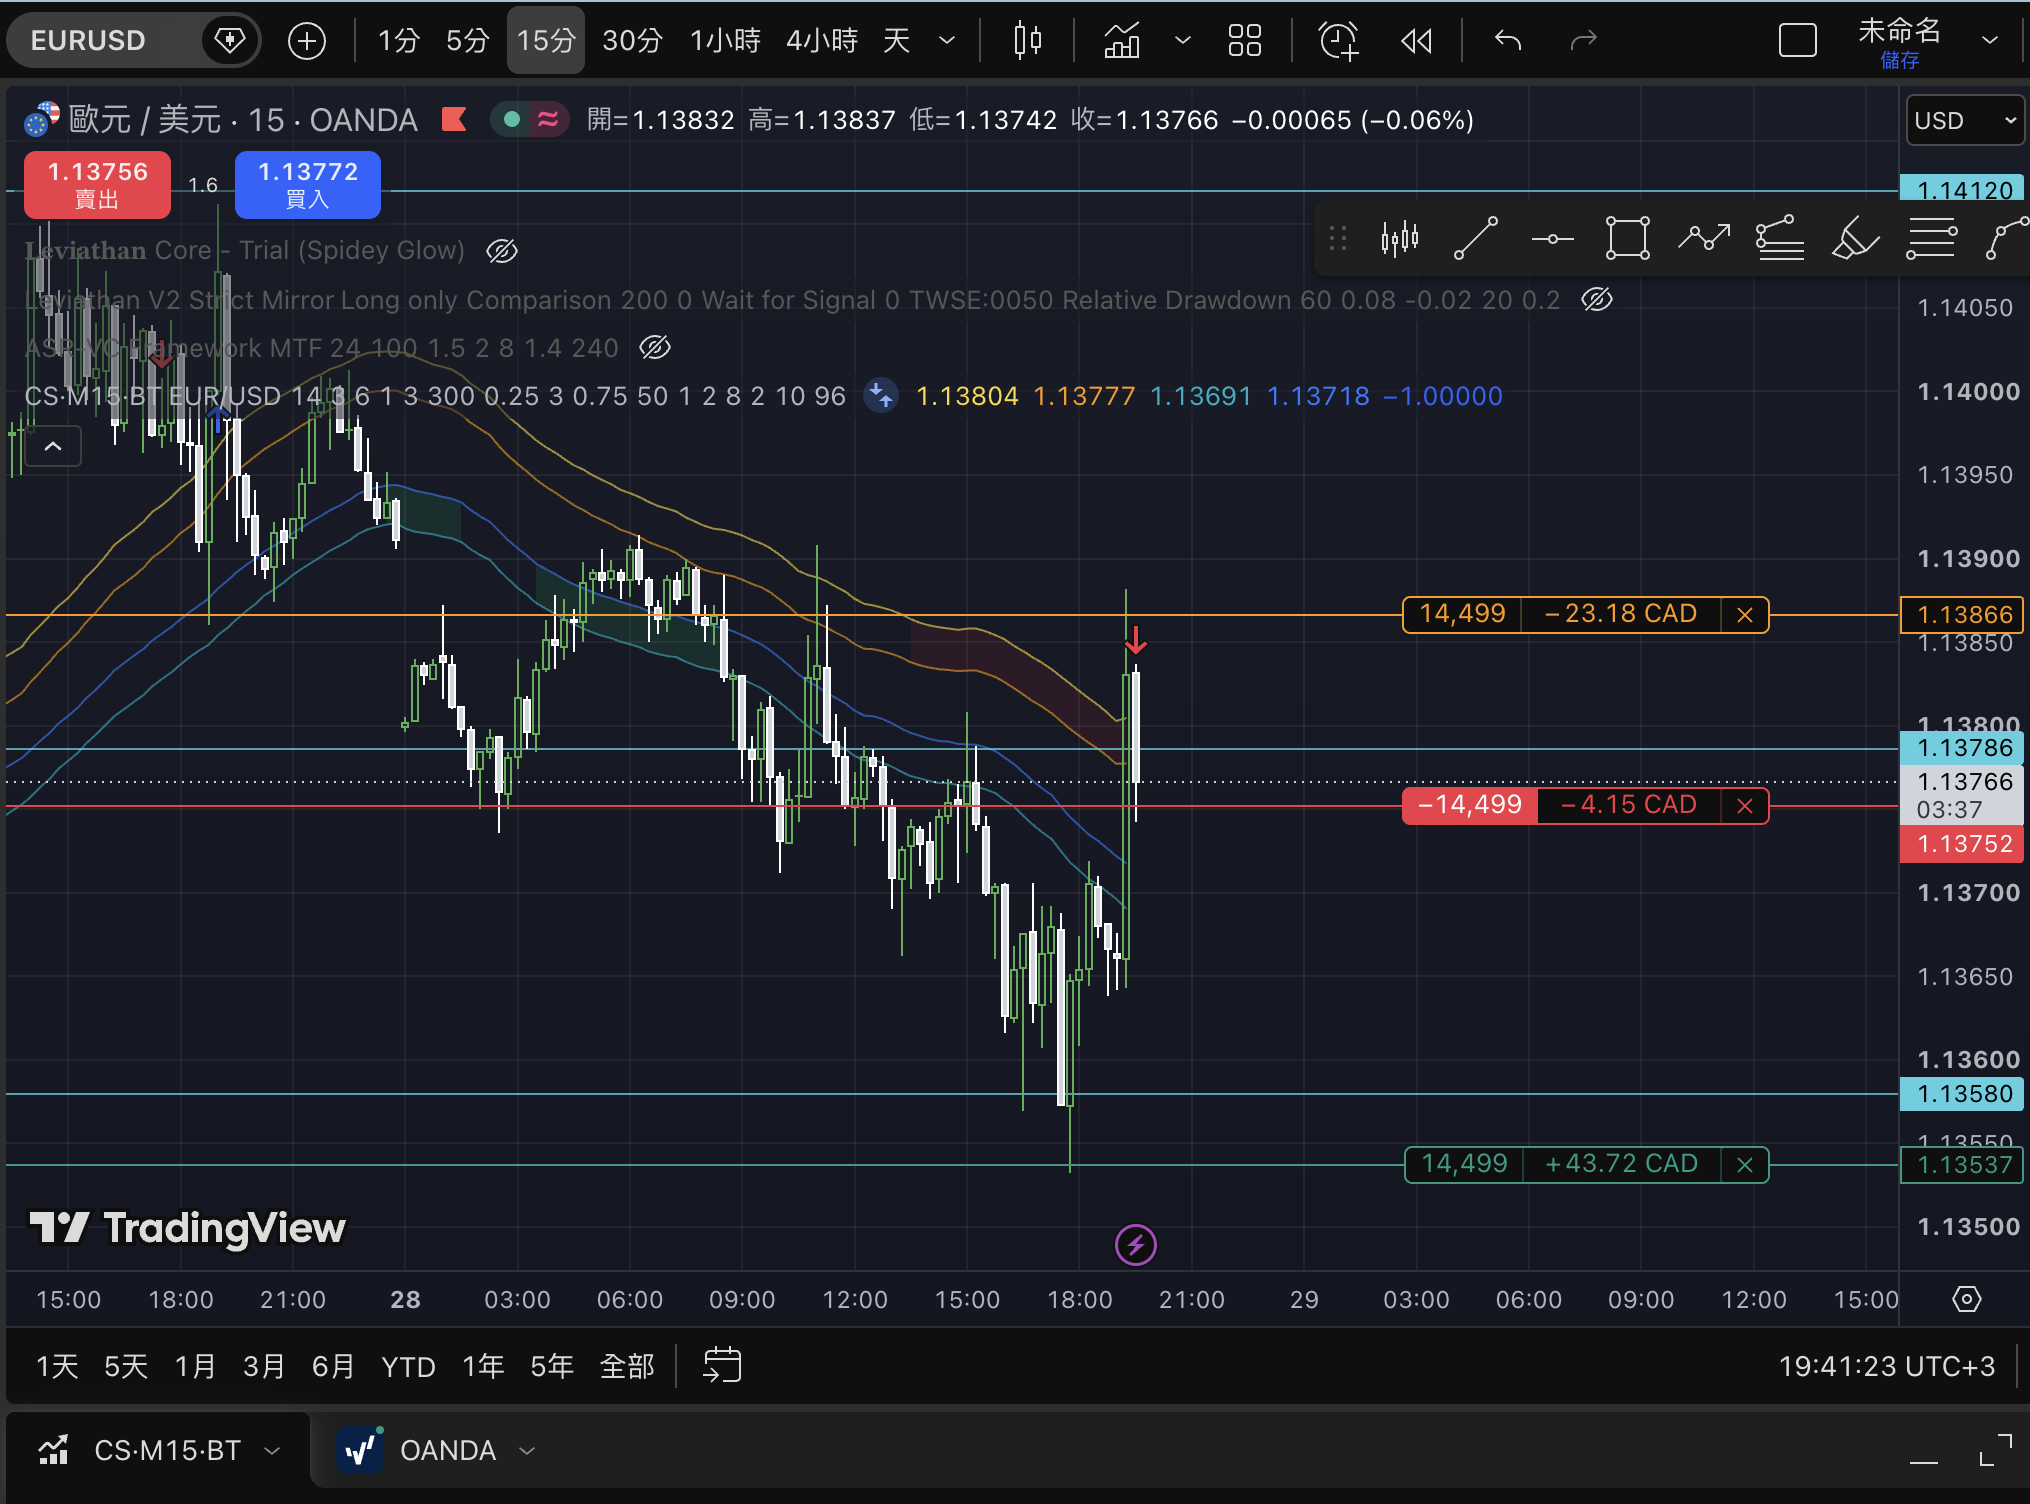Screen dimensions: 2030x1504
Task: Toggle visibility of ASR VC Framework indicator
Action: (655, 347)
